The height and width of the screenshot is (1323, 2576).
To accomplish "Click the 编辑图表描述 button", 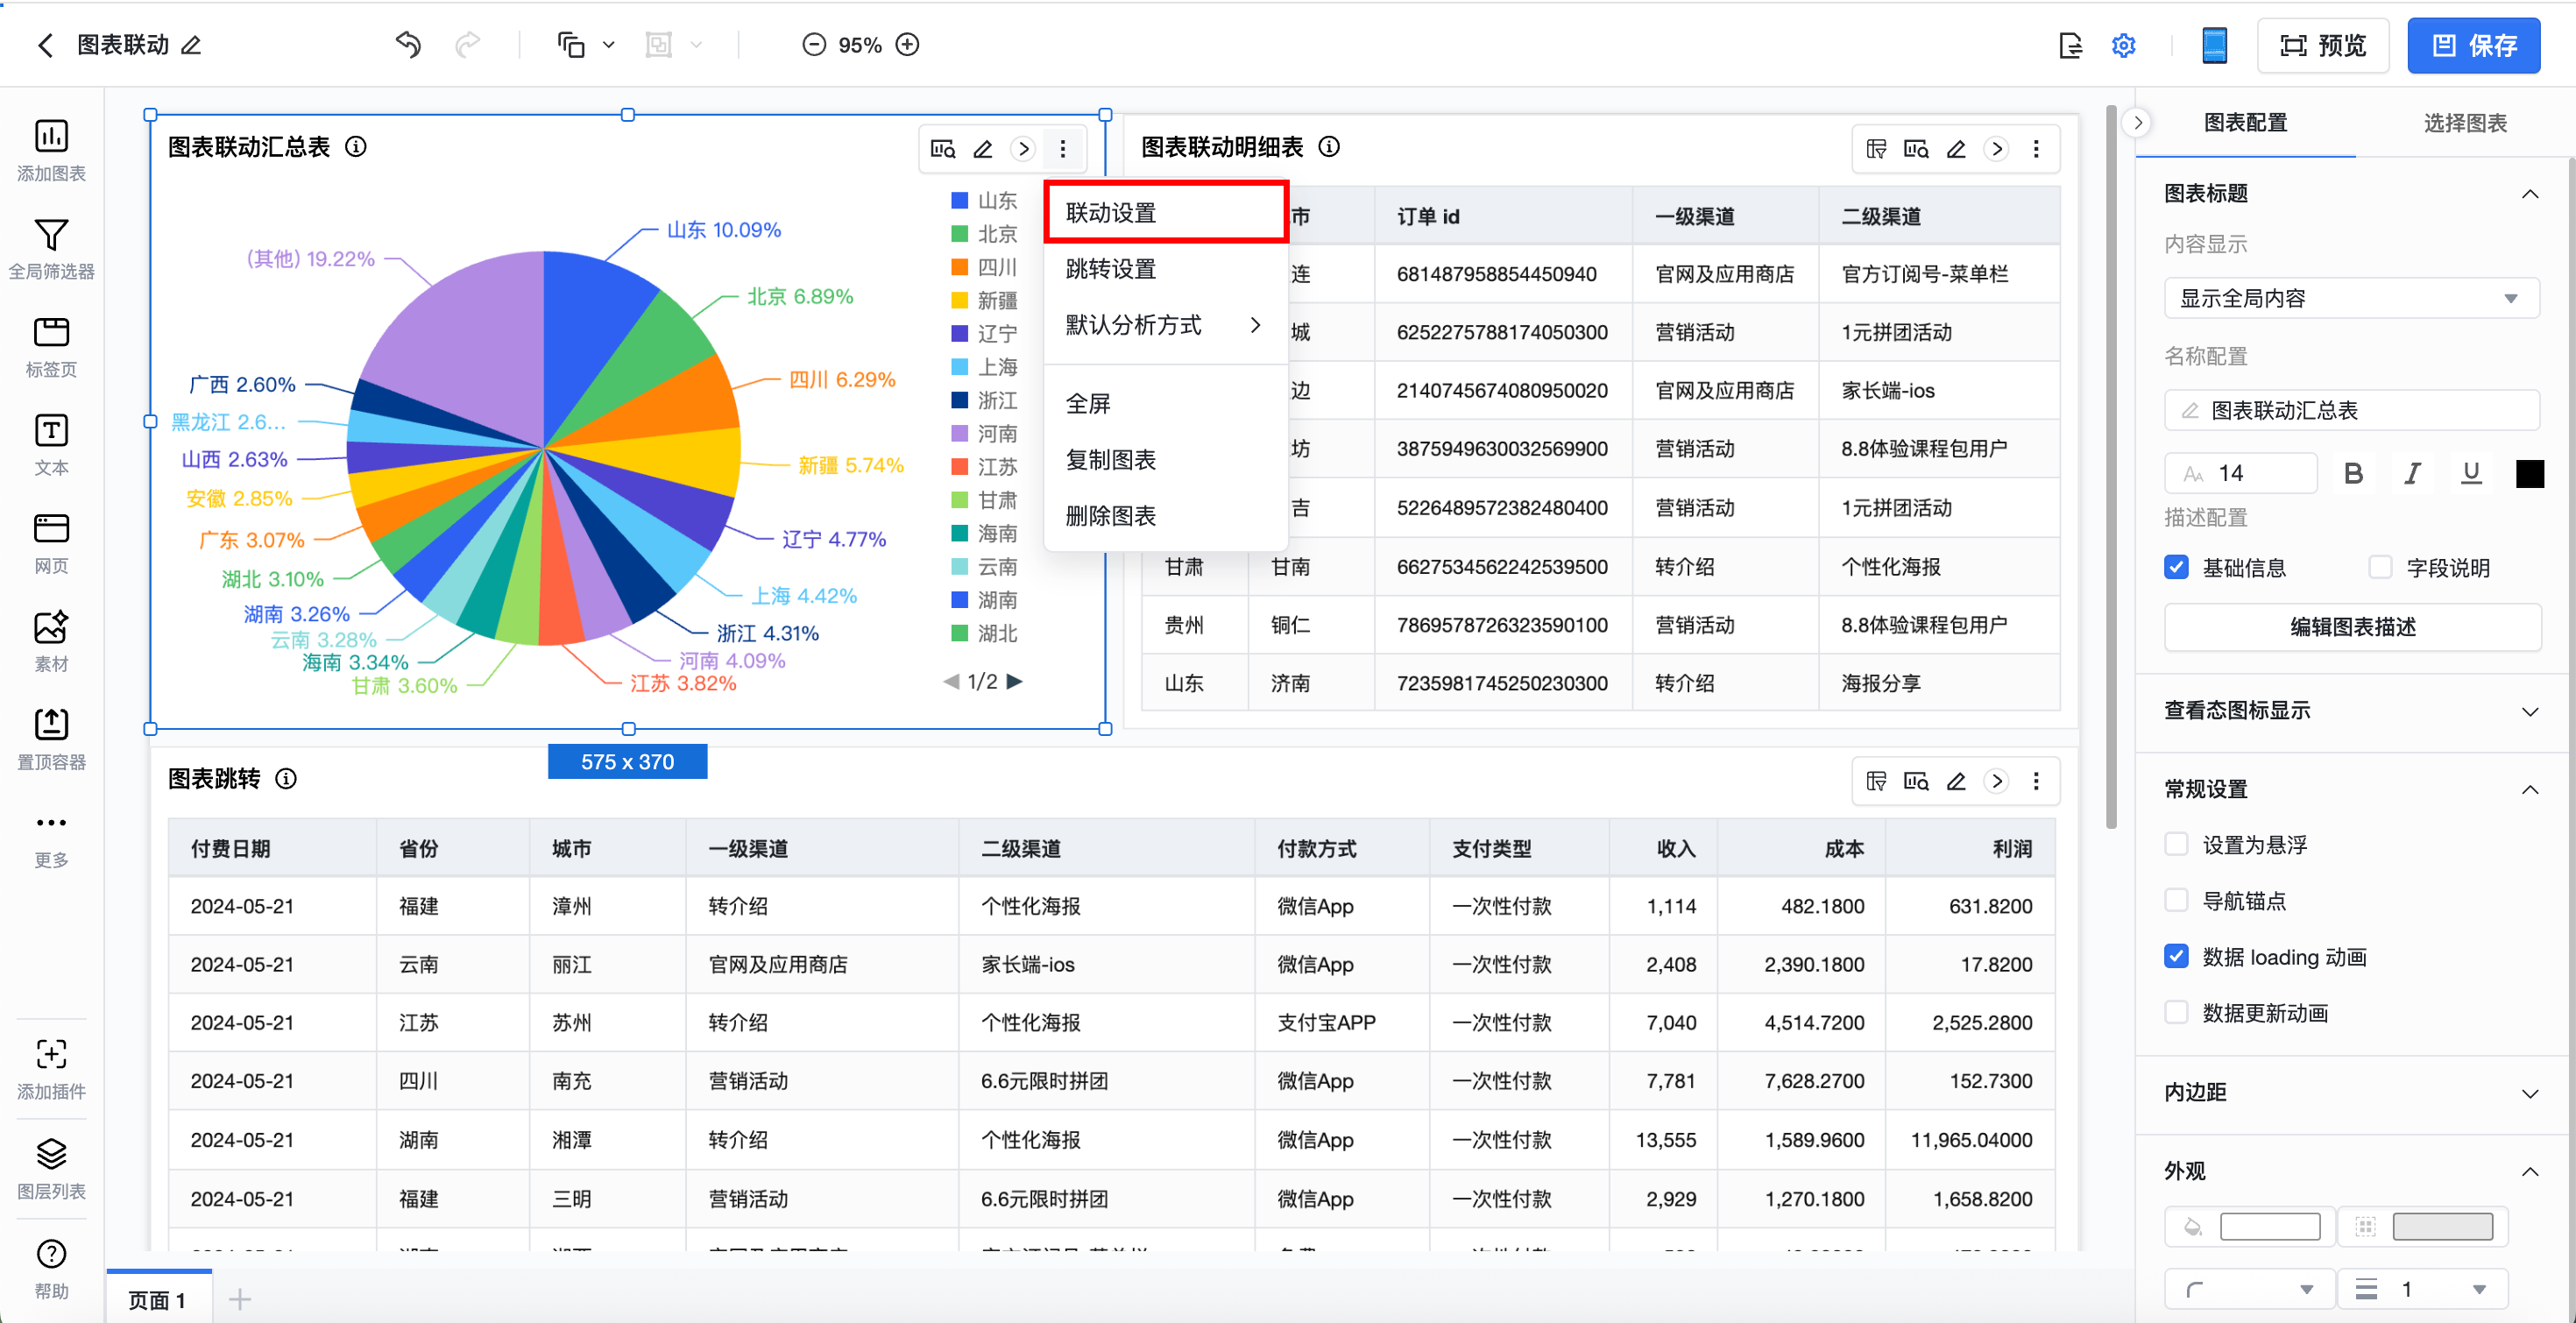I will [2352, 626].
